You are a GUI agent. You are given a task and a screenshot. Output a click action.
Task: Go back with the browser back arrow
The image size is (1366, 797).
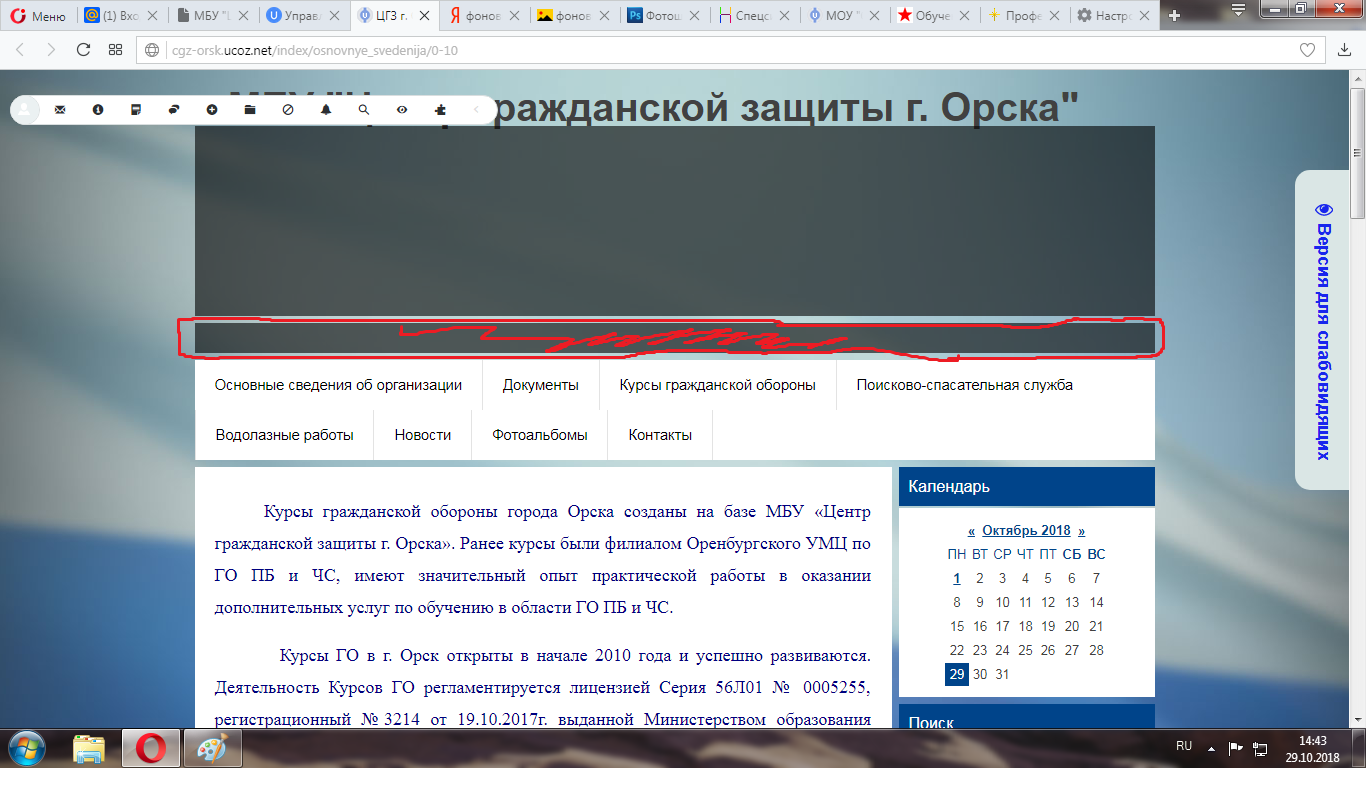tap(21, 49)
